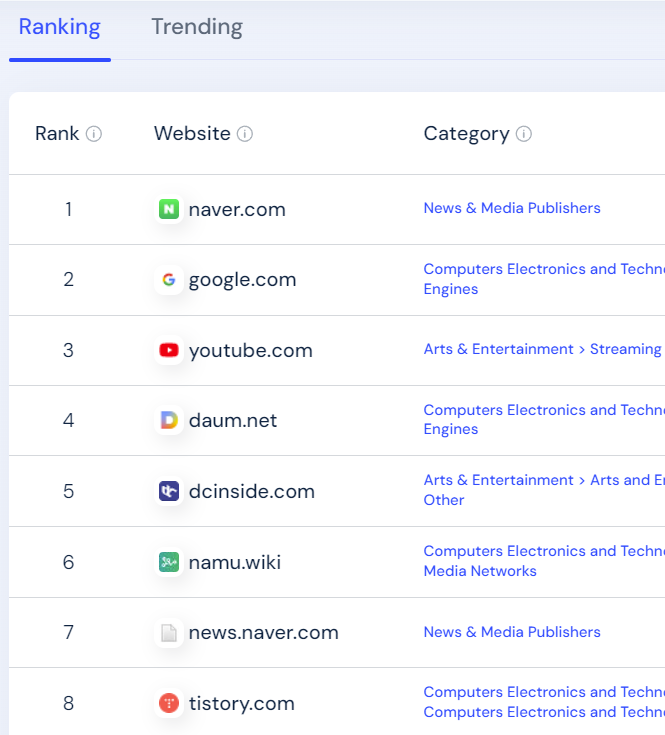Open the youtube.com website entry
The image size is (665, 735).
point(251,351)
